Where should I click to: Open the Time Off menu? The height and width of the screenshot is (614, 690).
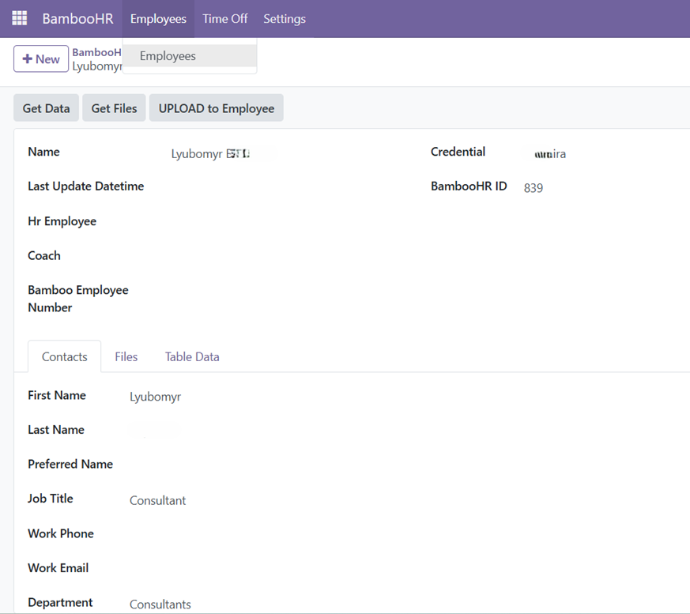click(224, 19)
